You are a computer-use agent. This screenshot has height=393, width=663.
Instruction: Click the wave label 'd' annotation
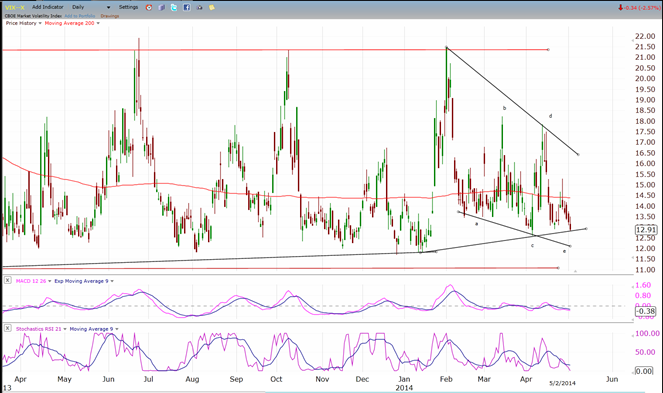551,116
